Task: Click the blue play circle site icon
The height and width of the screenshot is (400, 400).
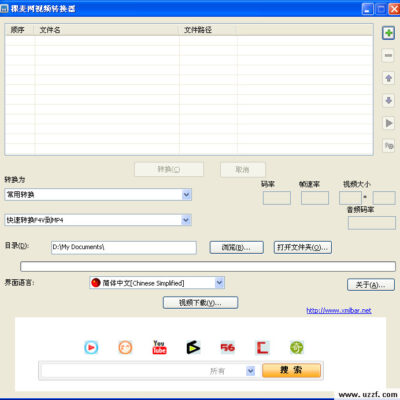Action: click(91, 348)
